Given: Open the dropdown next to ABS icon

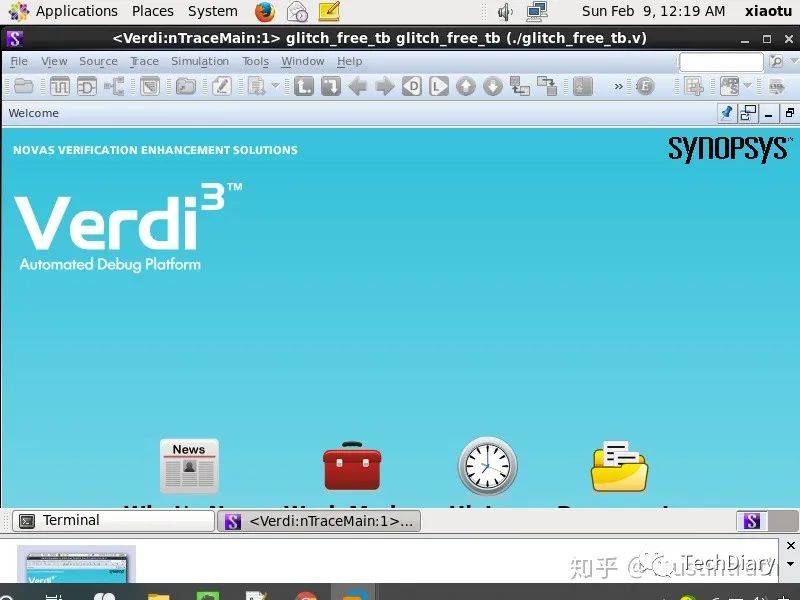Looking at the screenshot, I should (x=747, y=85).
